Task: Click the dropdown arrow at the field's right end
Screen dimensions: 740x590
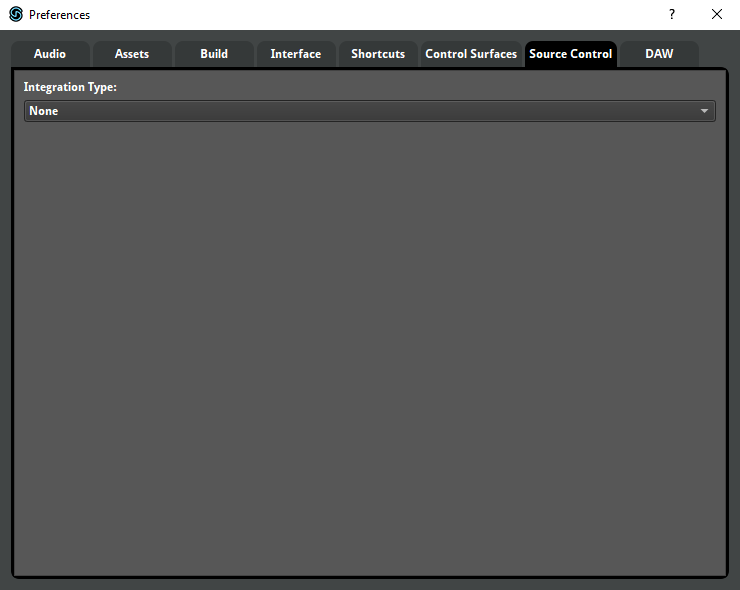Action: tap(704, 111)
